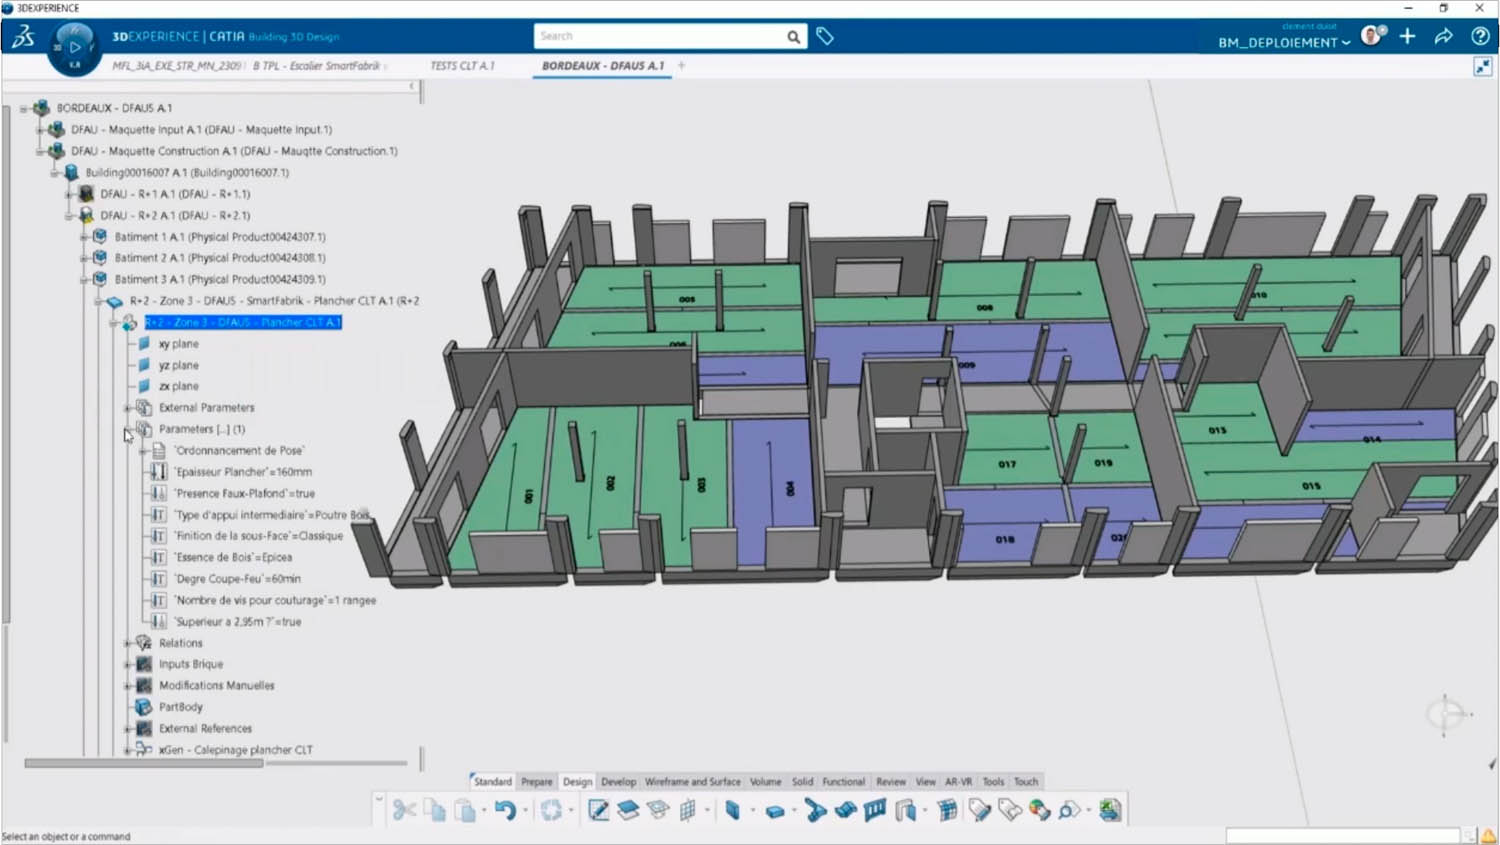1500x845 pixels.
Task: Select the PartBody item in tree
Action: click(x=180, y=707)
